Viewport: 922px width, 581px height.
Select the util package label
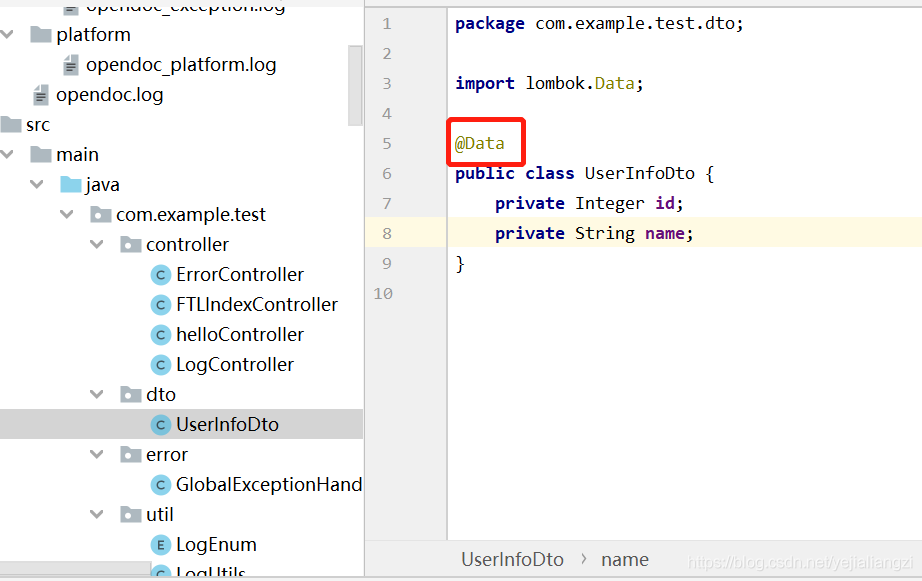tap(160, 515)
